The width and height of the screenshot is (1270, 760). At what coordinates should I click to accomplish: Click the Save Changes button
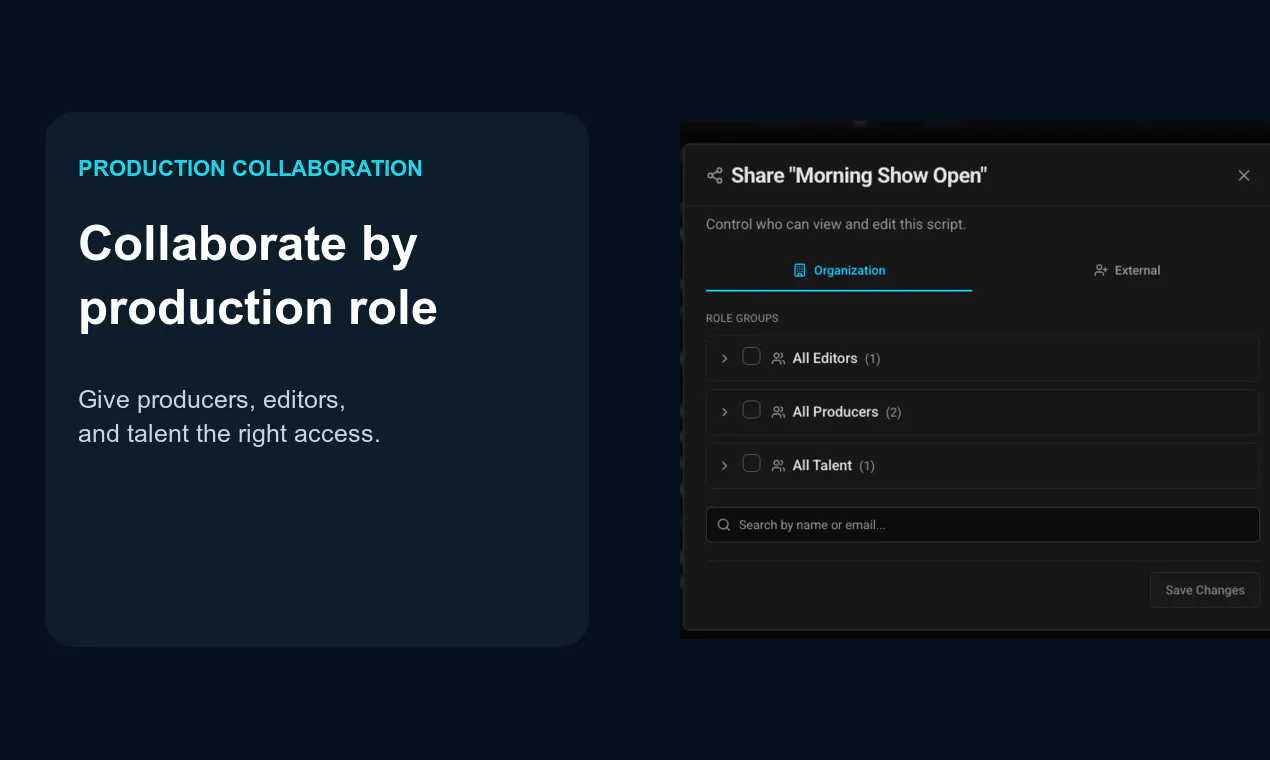click(x=1205, y=590)
